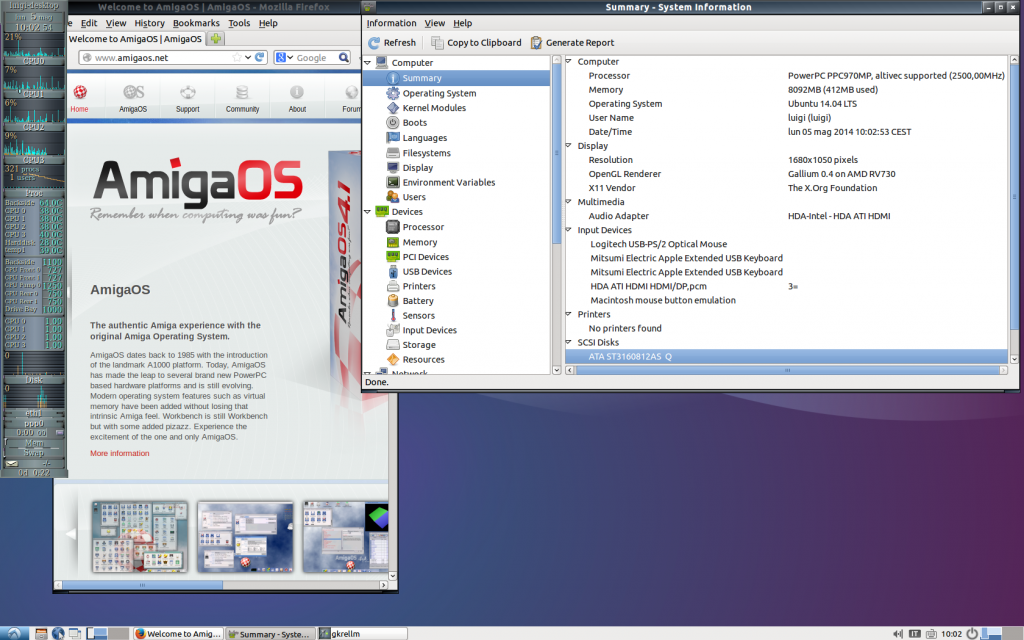1024x640 pixels.
Task: Follow the More information link
Action: (119, 453)
